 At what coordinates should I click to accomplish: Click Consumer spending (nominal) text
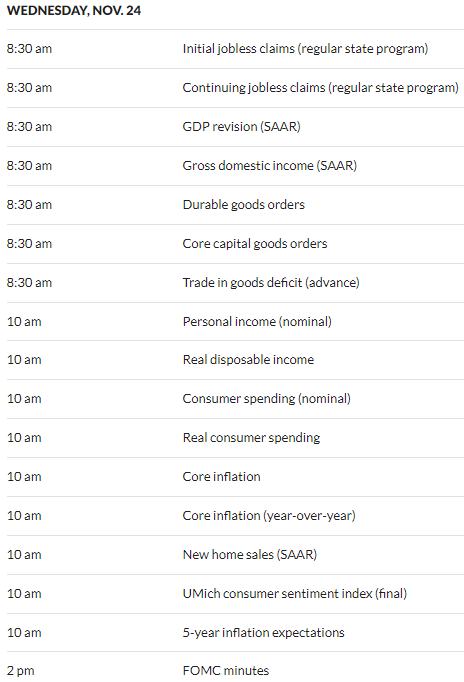pyautogui.click(x=267, y=399)
